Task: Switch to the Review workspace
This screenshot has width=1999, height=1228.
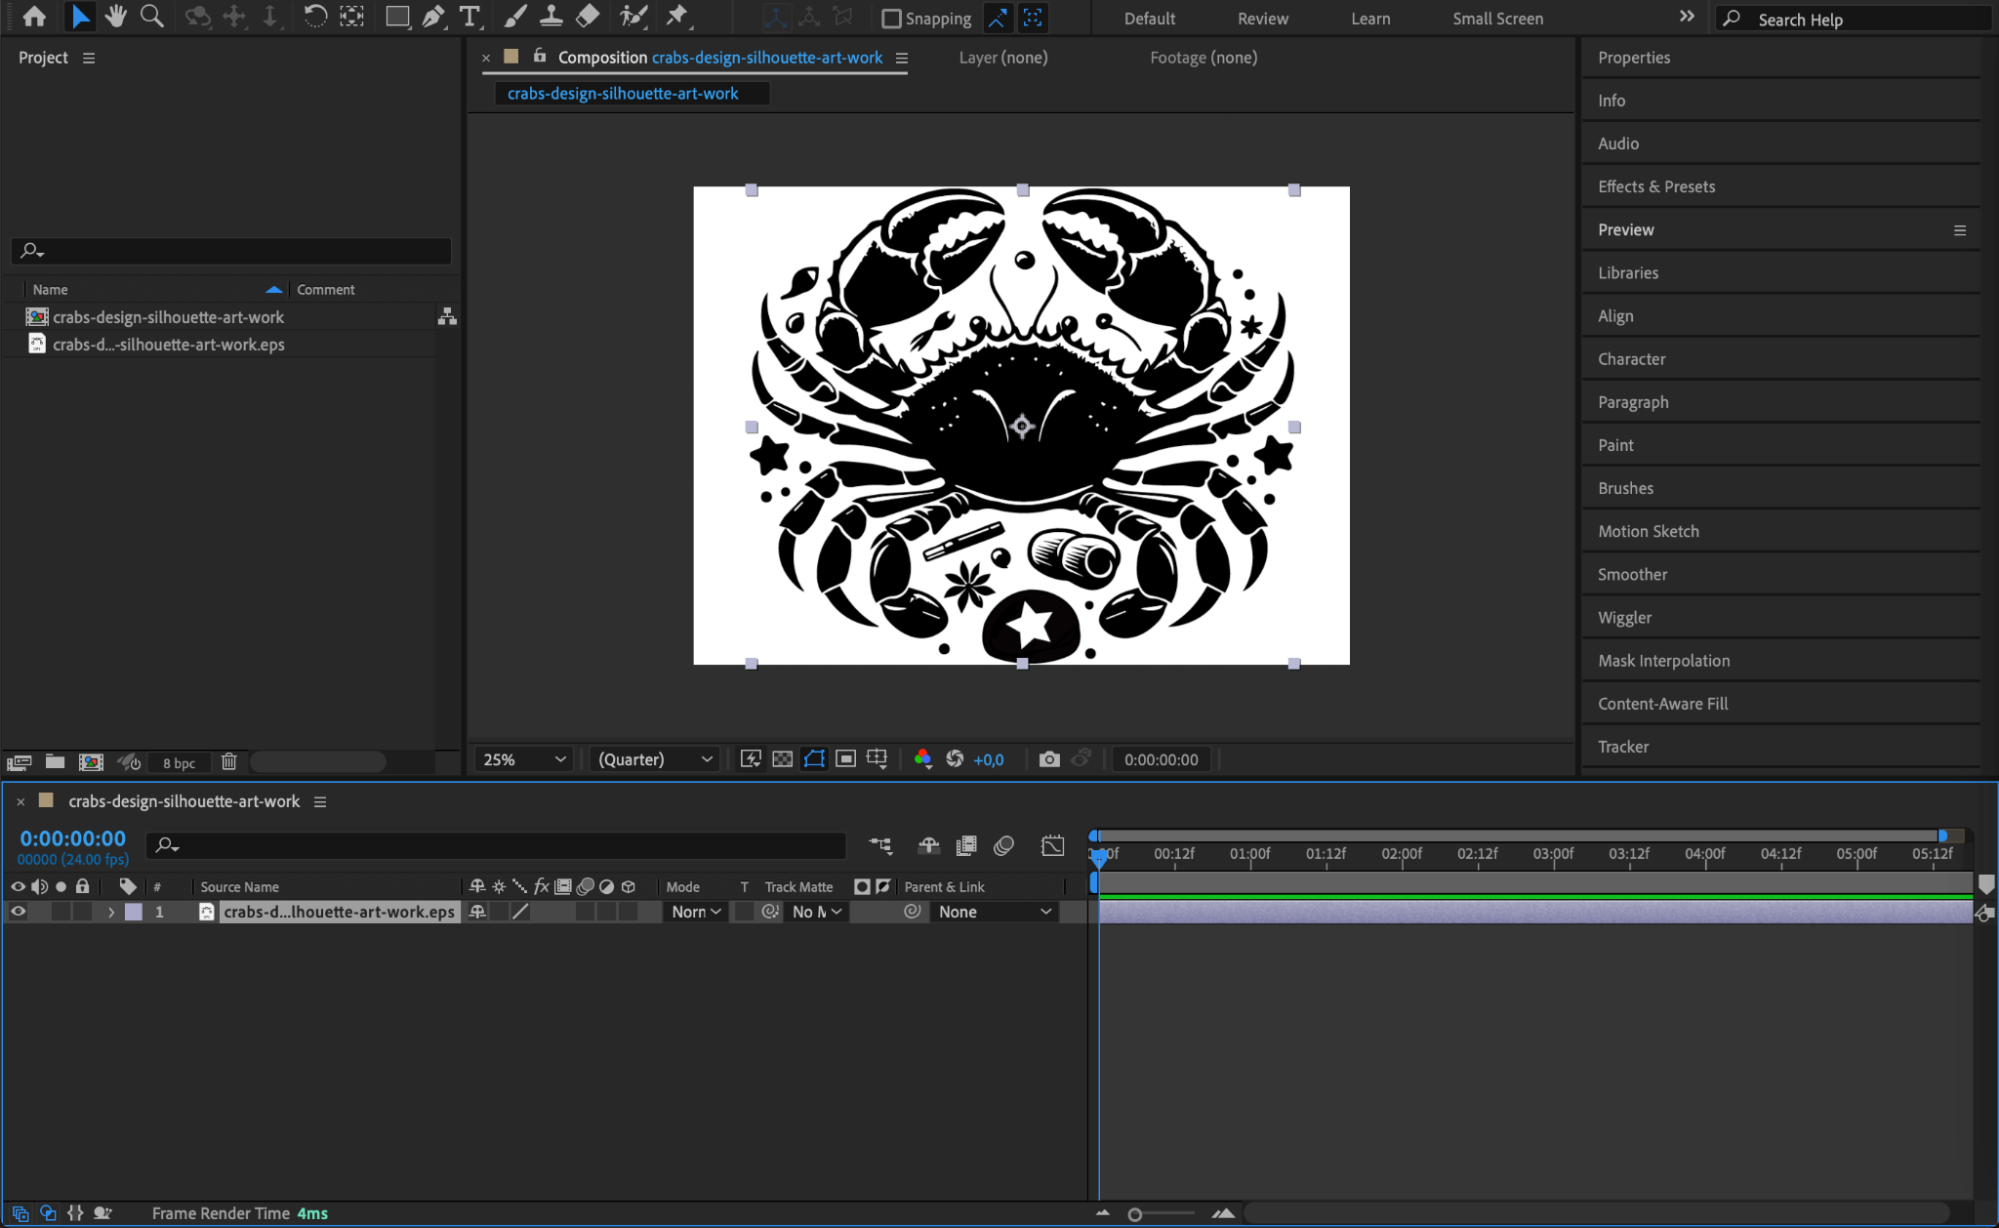Action: tap(1262, 19)
